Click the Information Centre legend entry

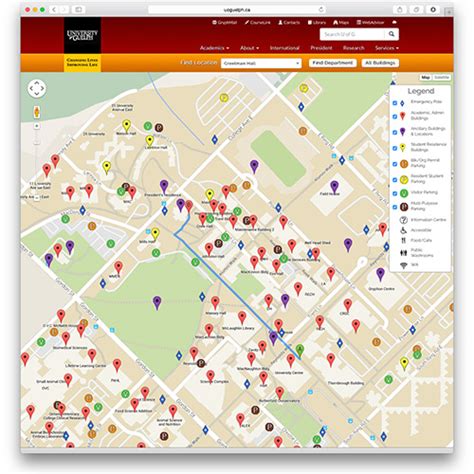(423, 220)
